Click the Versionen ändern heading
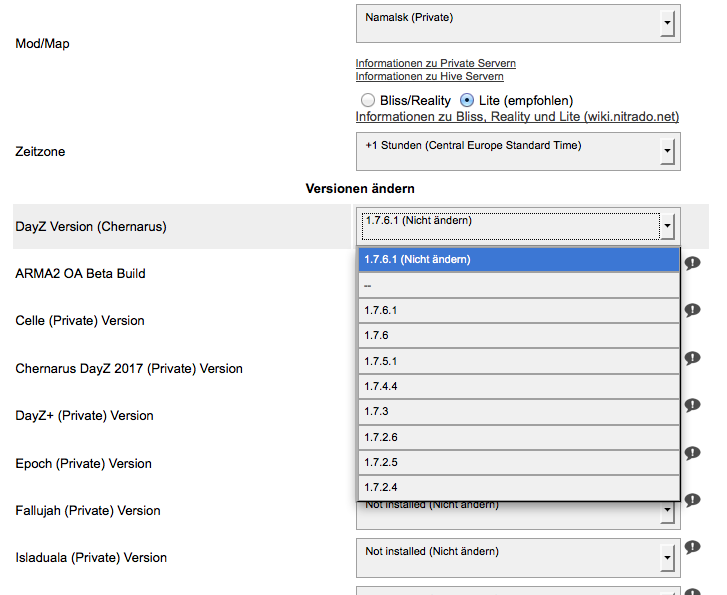 [360, 189]
